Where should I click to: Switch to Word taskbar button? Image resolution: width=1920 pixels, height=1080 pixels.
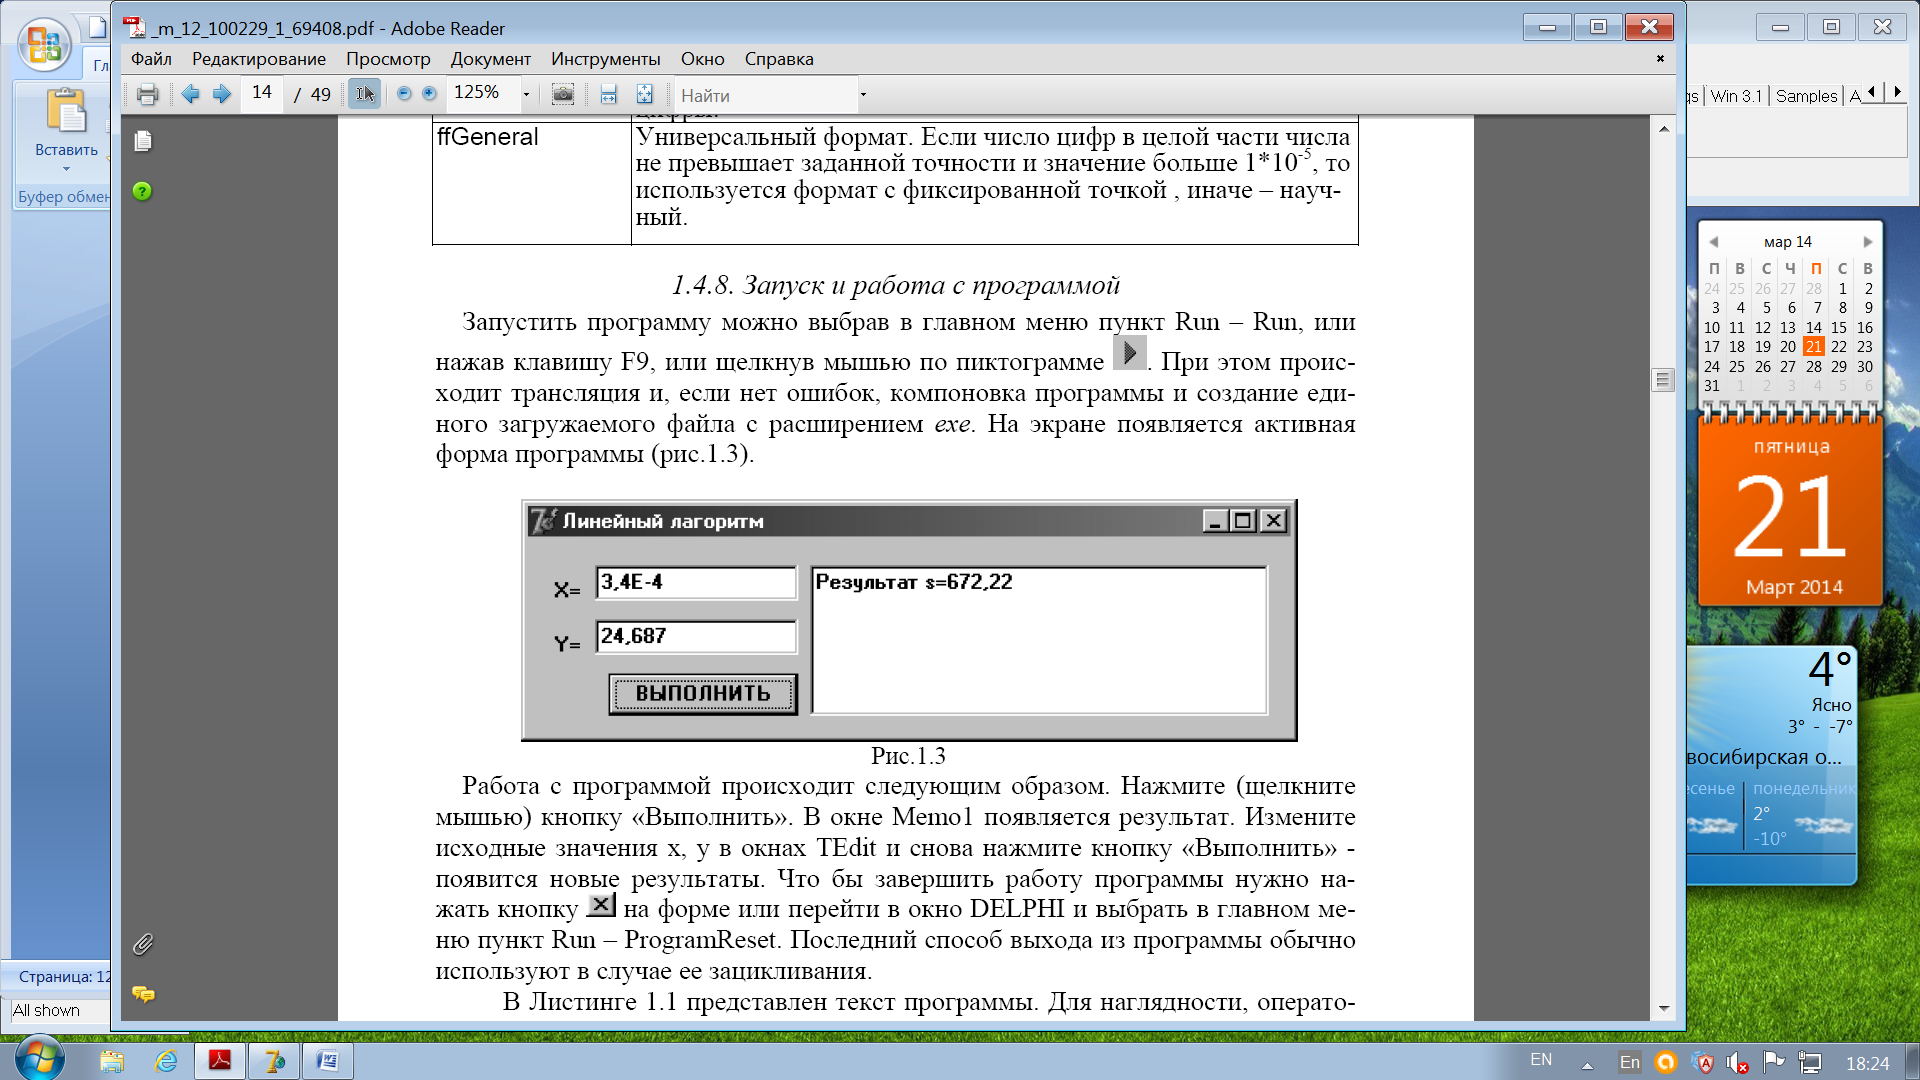pos(328,1061)
